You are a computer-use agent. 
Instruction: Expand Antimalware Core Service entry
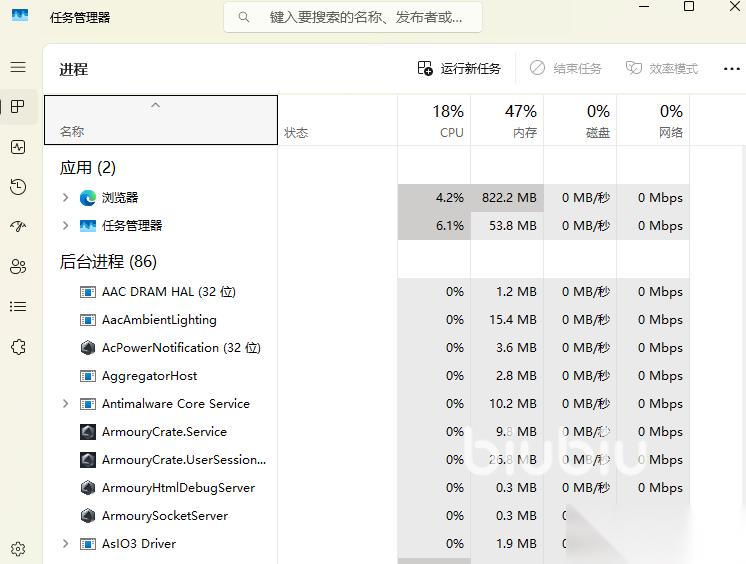pyautogui.click(x=66, y=404)
